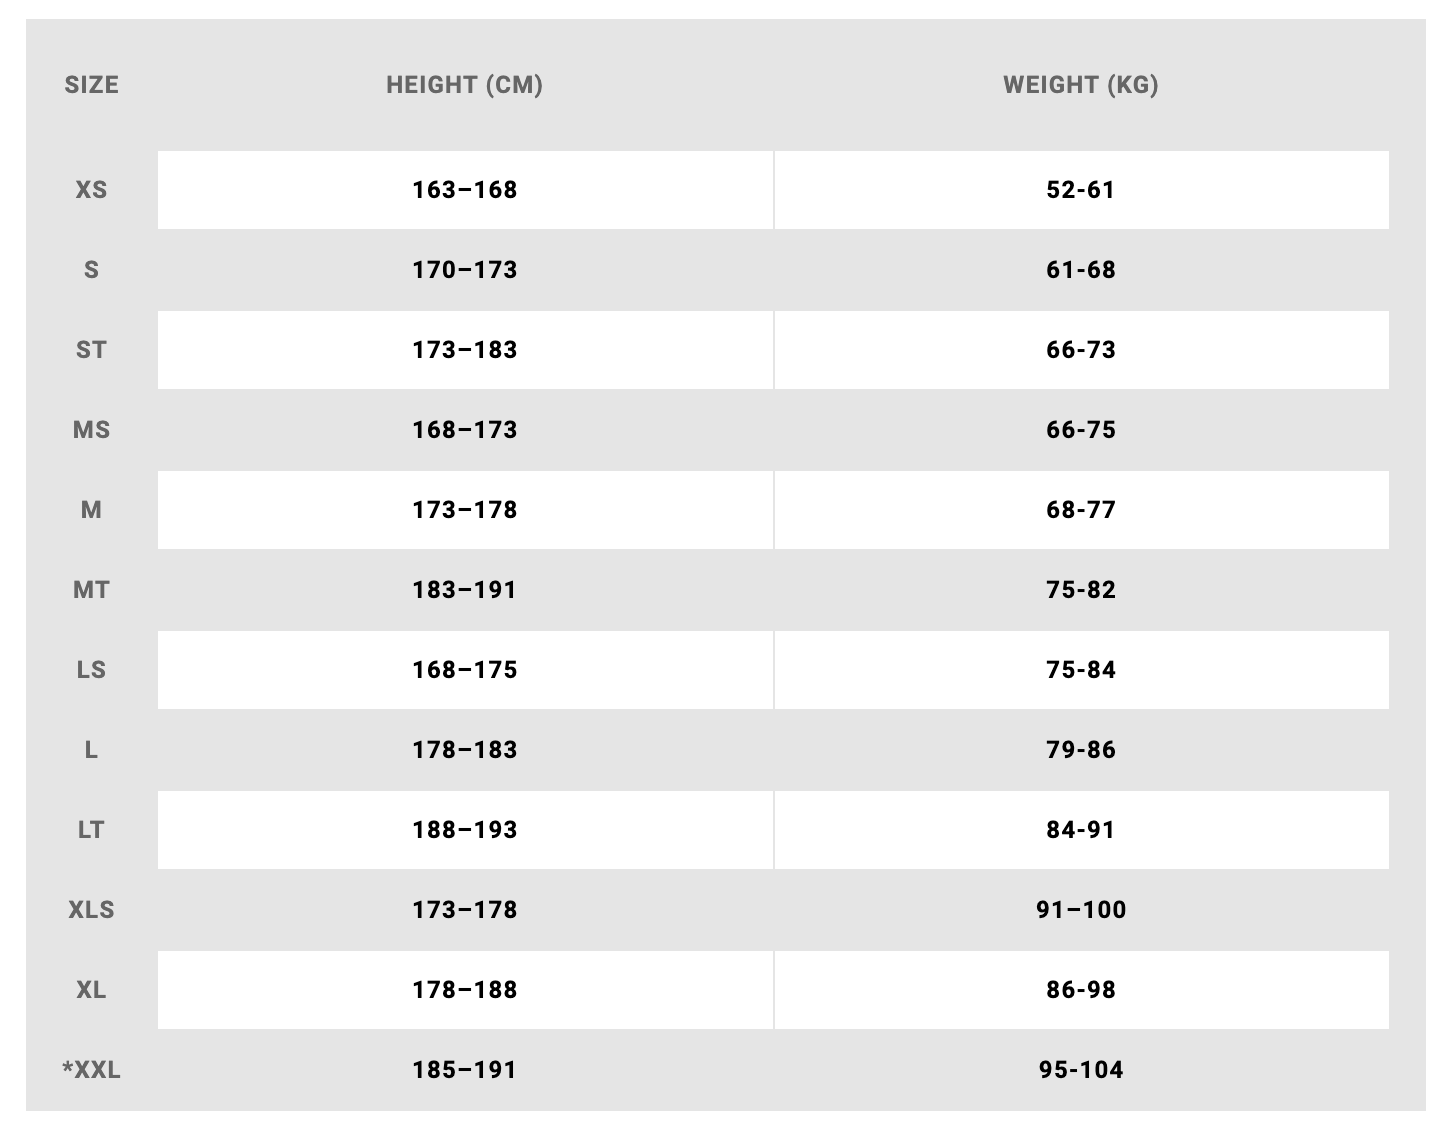Click the 95-104 weight cell
1444x1132 pixels.
(x=1081, y=1070)
